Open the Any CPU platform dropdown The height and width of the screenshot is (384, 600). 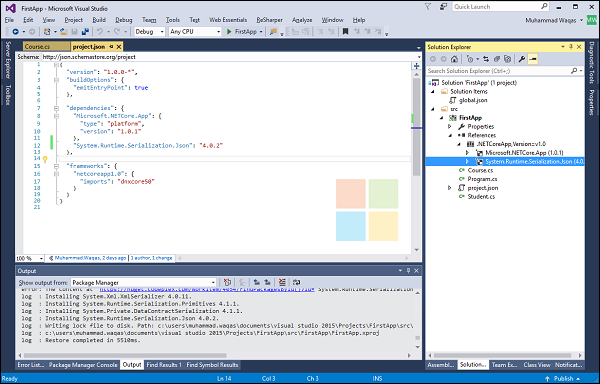click(195, 32)
